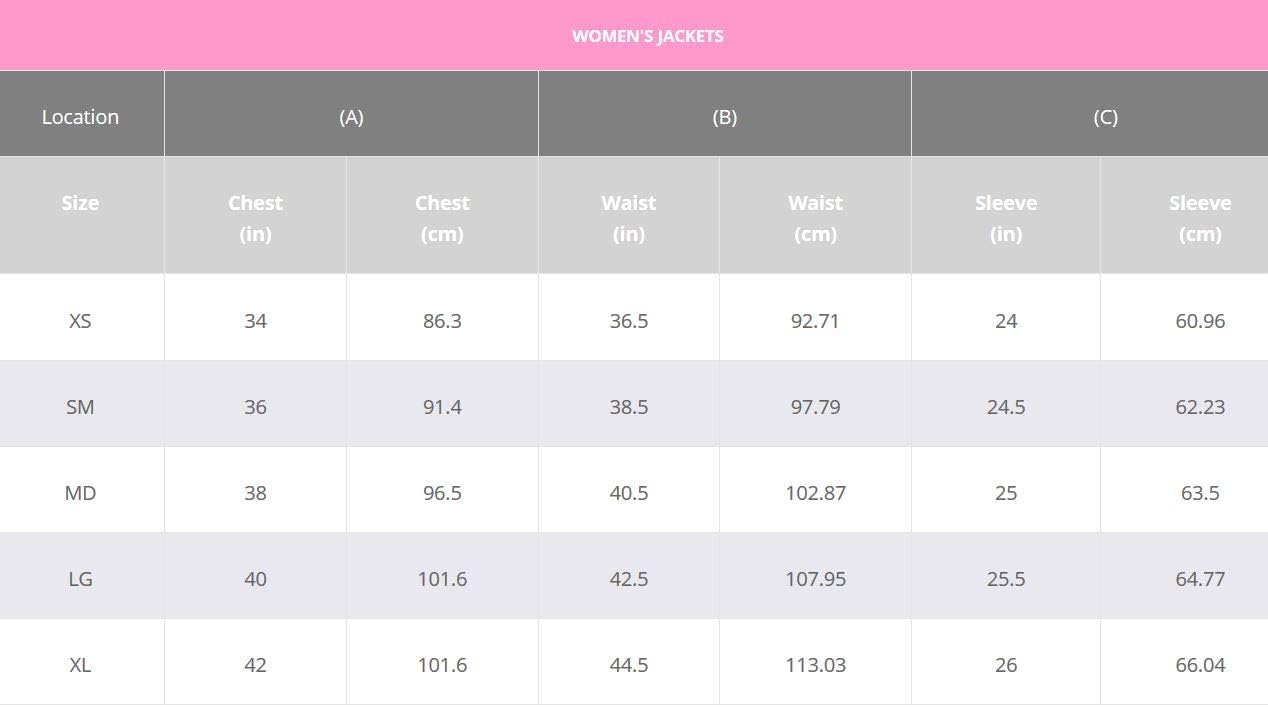
Task: Click the XL size row label
Action: pyautogui.click(x=80, y=665)
